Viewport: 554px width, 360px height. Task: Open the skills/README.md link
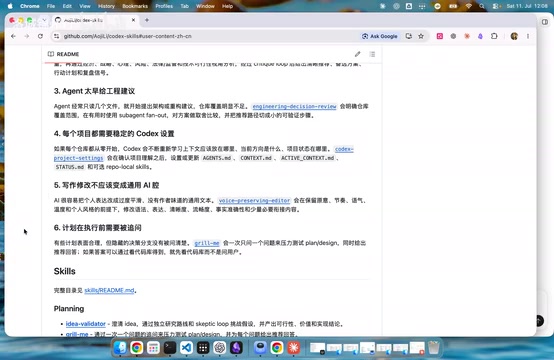click(110, 290)
